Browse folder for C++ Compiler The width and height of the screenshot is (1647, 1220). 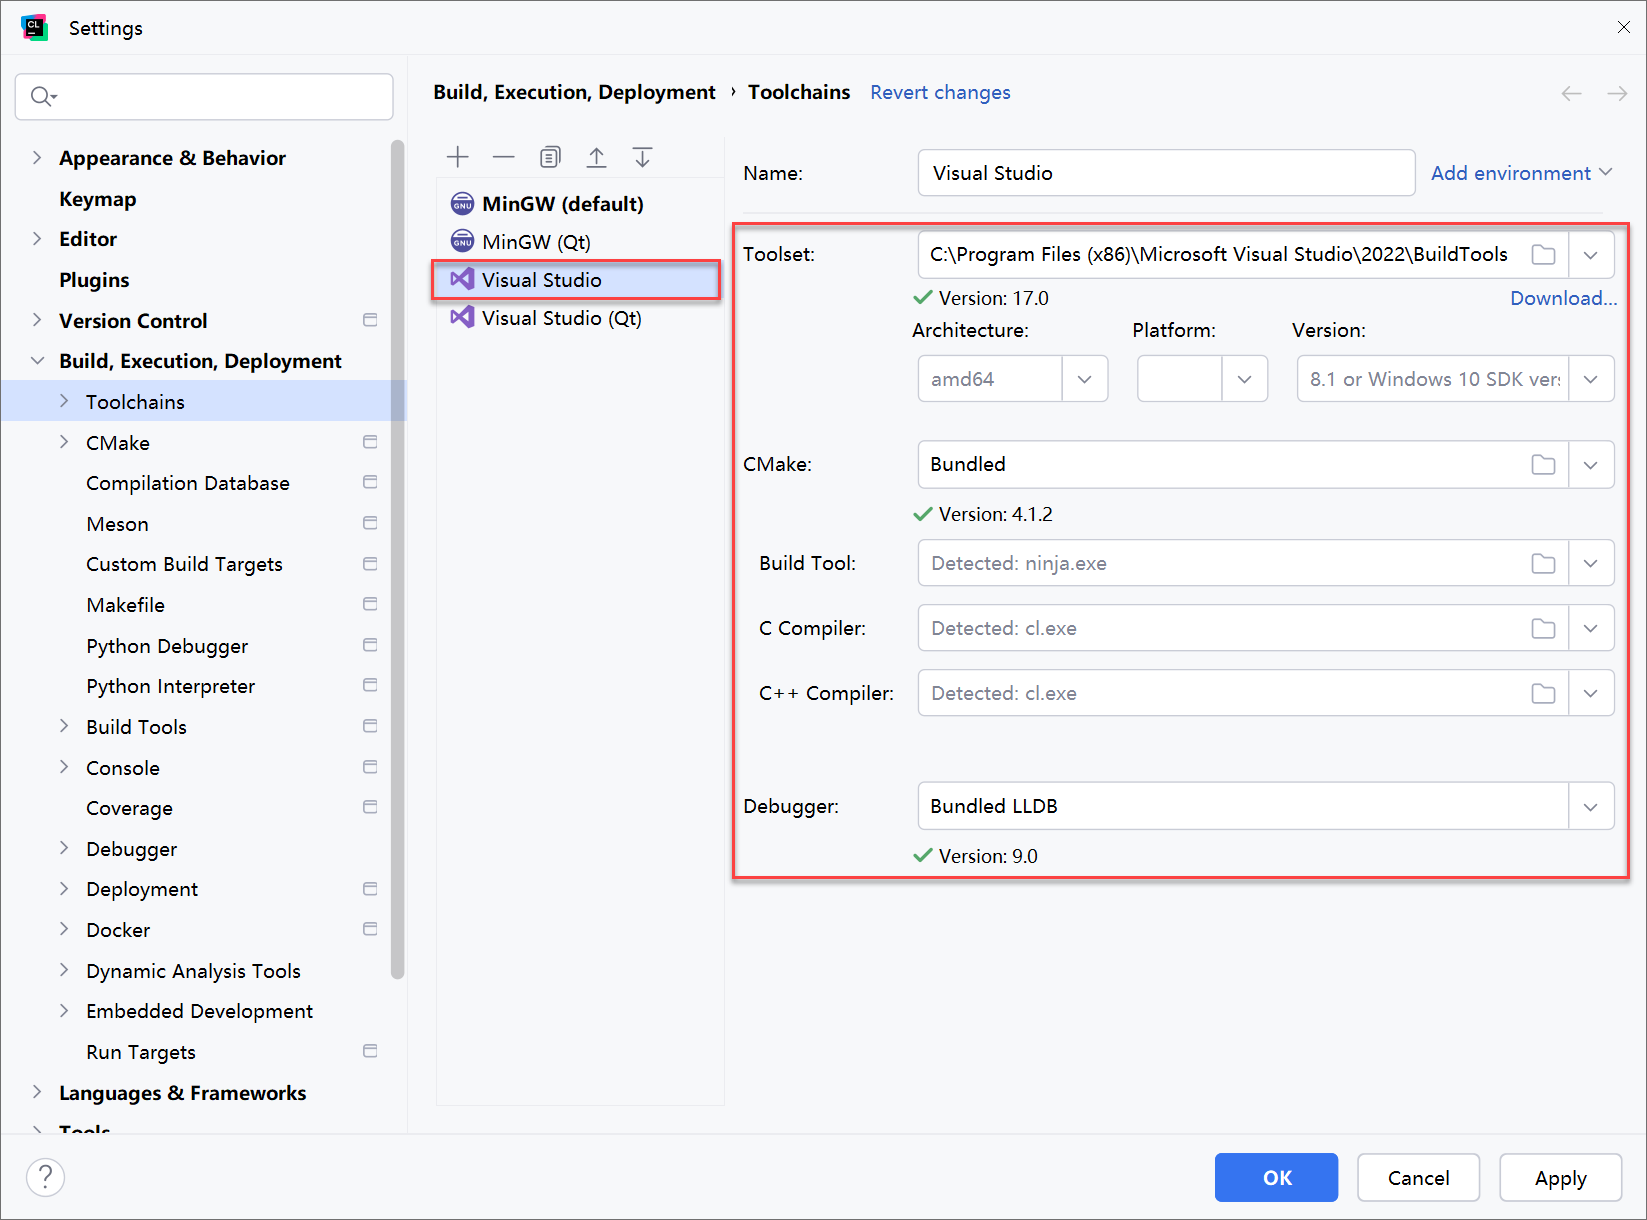1543,694
